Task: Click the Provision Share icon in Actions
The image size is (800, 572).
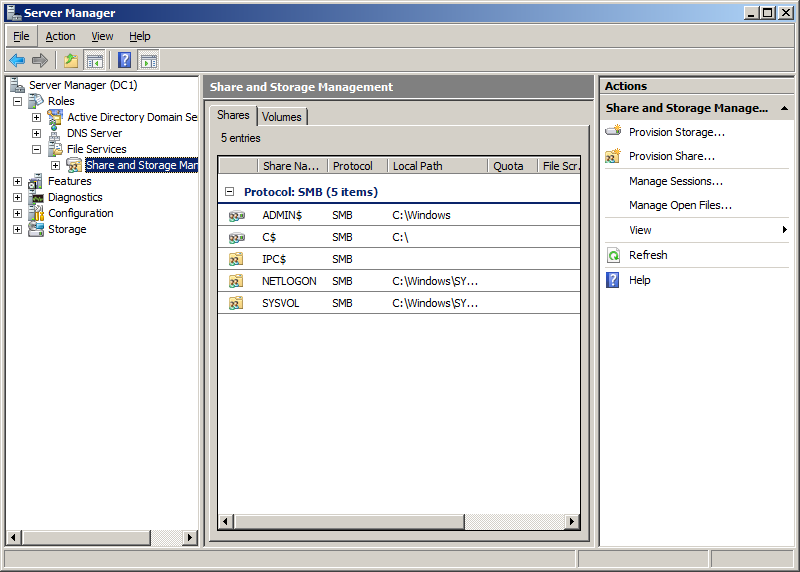Action: pyautogui.click(x=613, y=156)
